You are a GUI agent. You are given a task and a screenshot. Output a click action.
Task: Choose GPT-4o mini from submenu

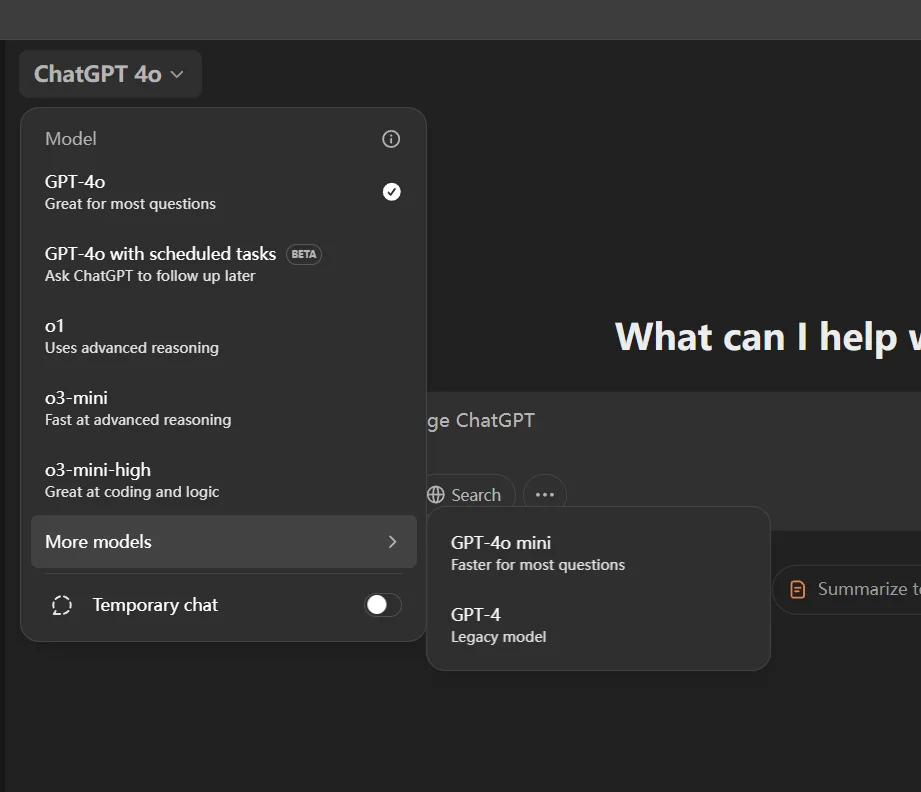pos(598,553)
